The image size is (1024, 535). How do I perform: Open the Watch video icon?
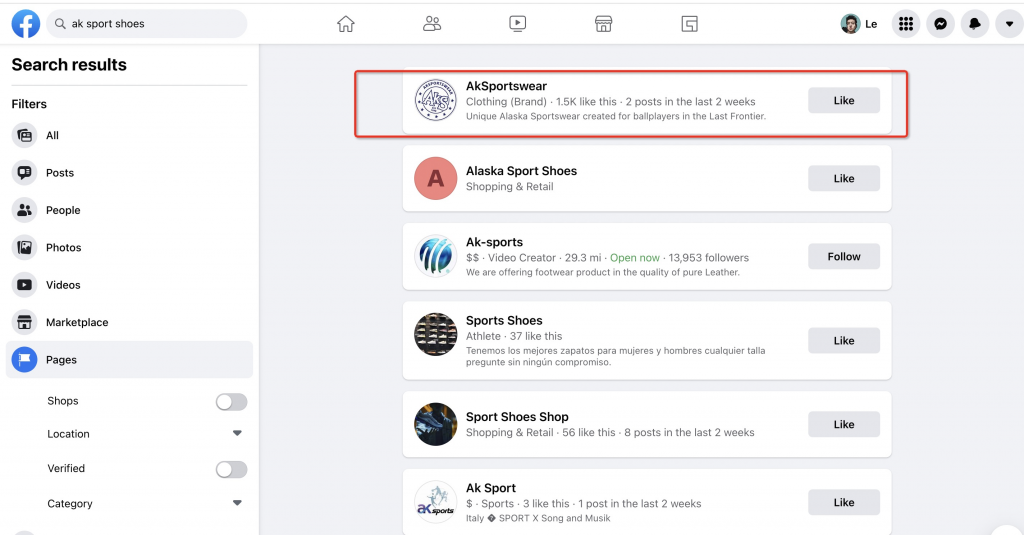point(517,24)
